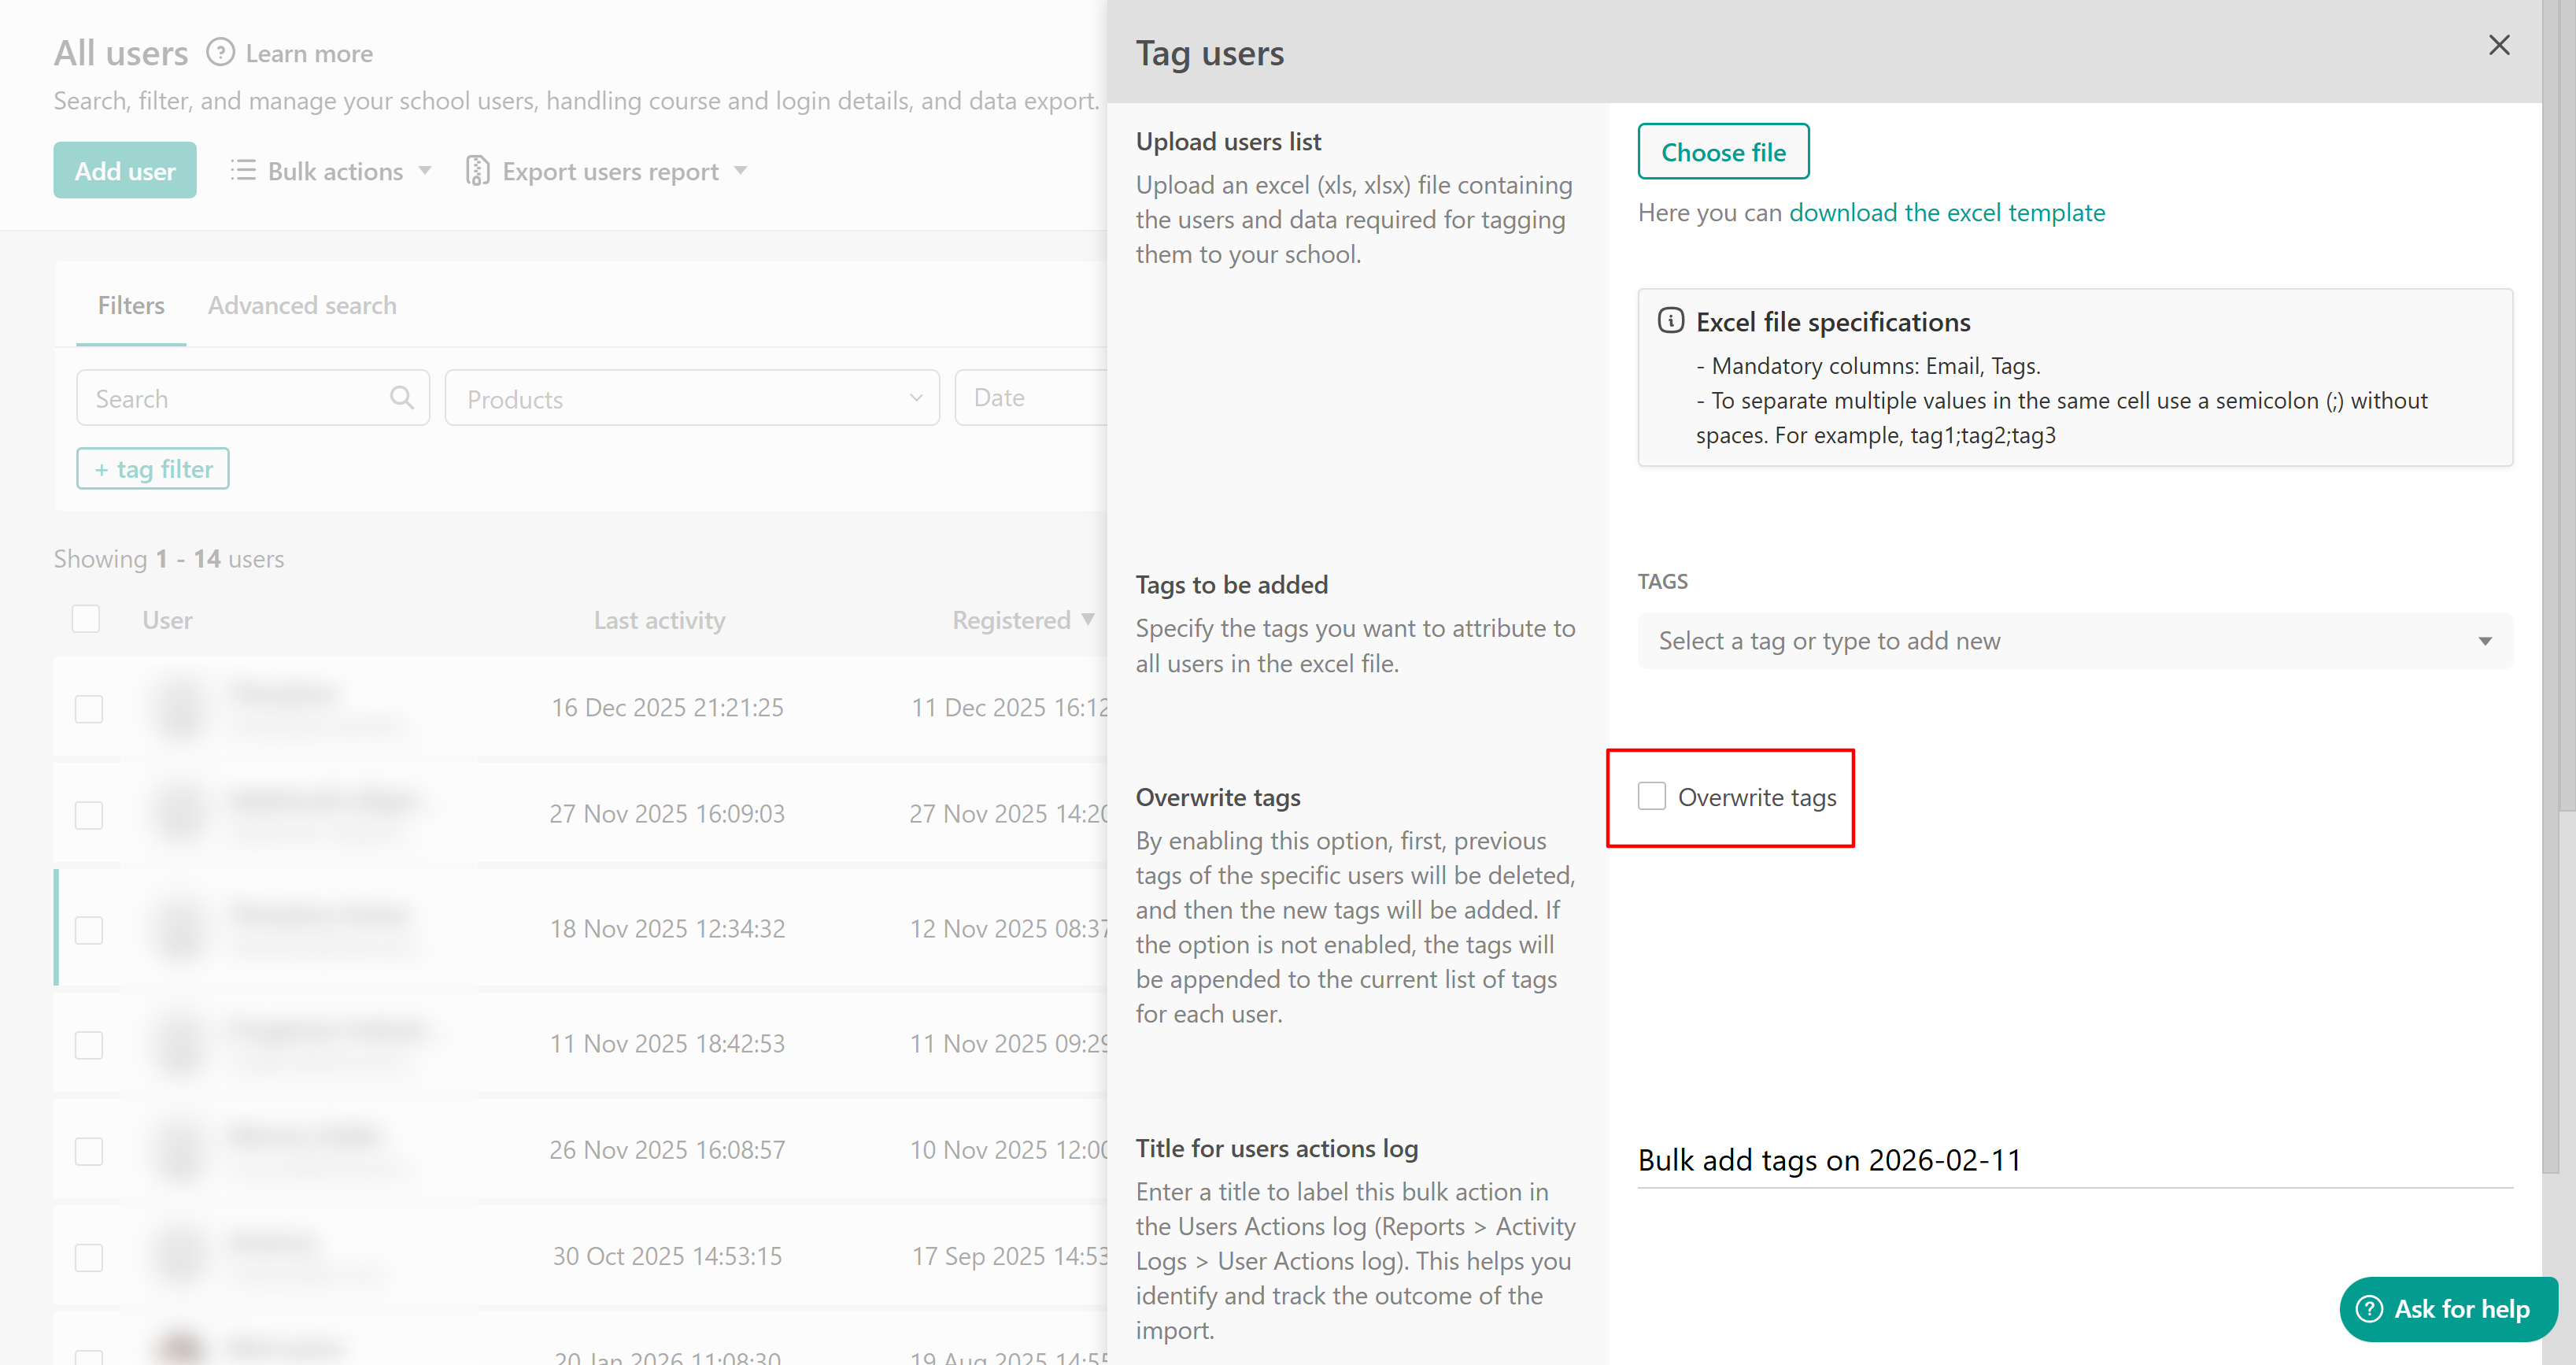This screenshot has height=1365, width=2576.
Task: Select the Filters tab
Action: 131,305
